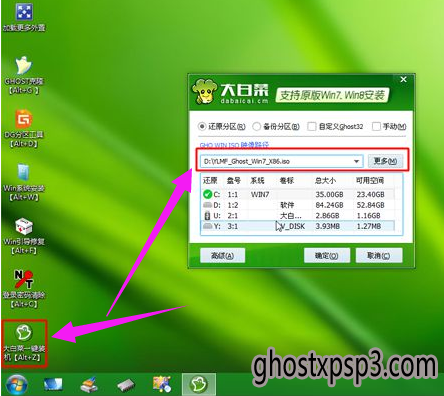Click the image path field showing YLMF_Ghost_Win7_X86.iso
This screenshot has width=444, height=396.
(x=278, y=161)
